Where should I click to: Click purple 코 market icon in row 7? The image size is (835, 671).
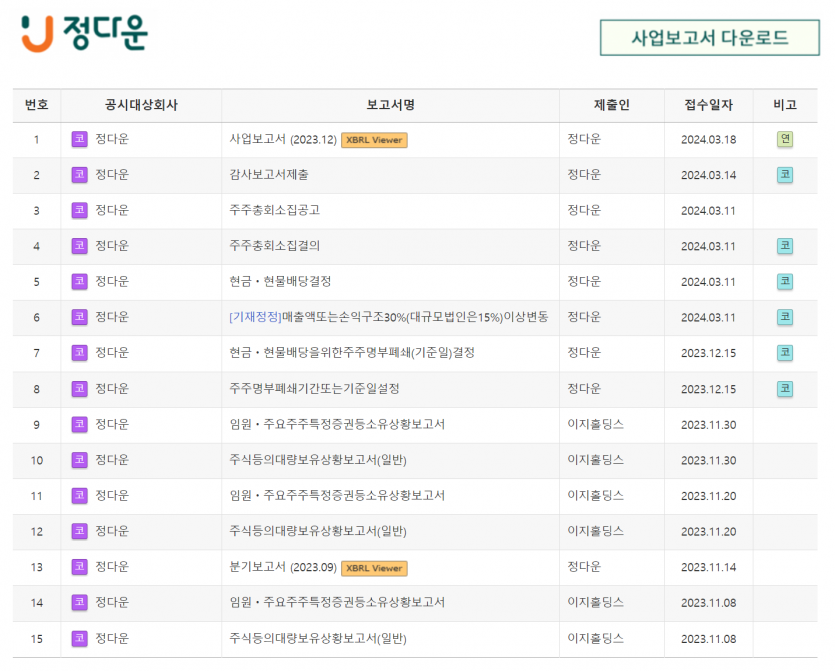tap(79, 353)
